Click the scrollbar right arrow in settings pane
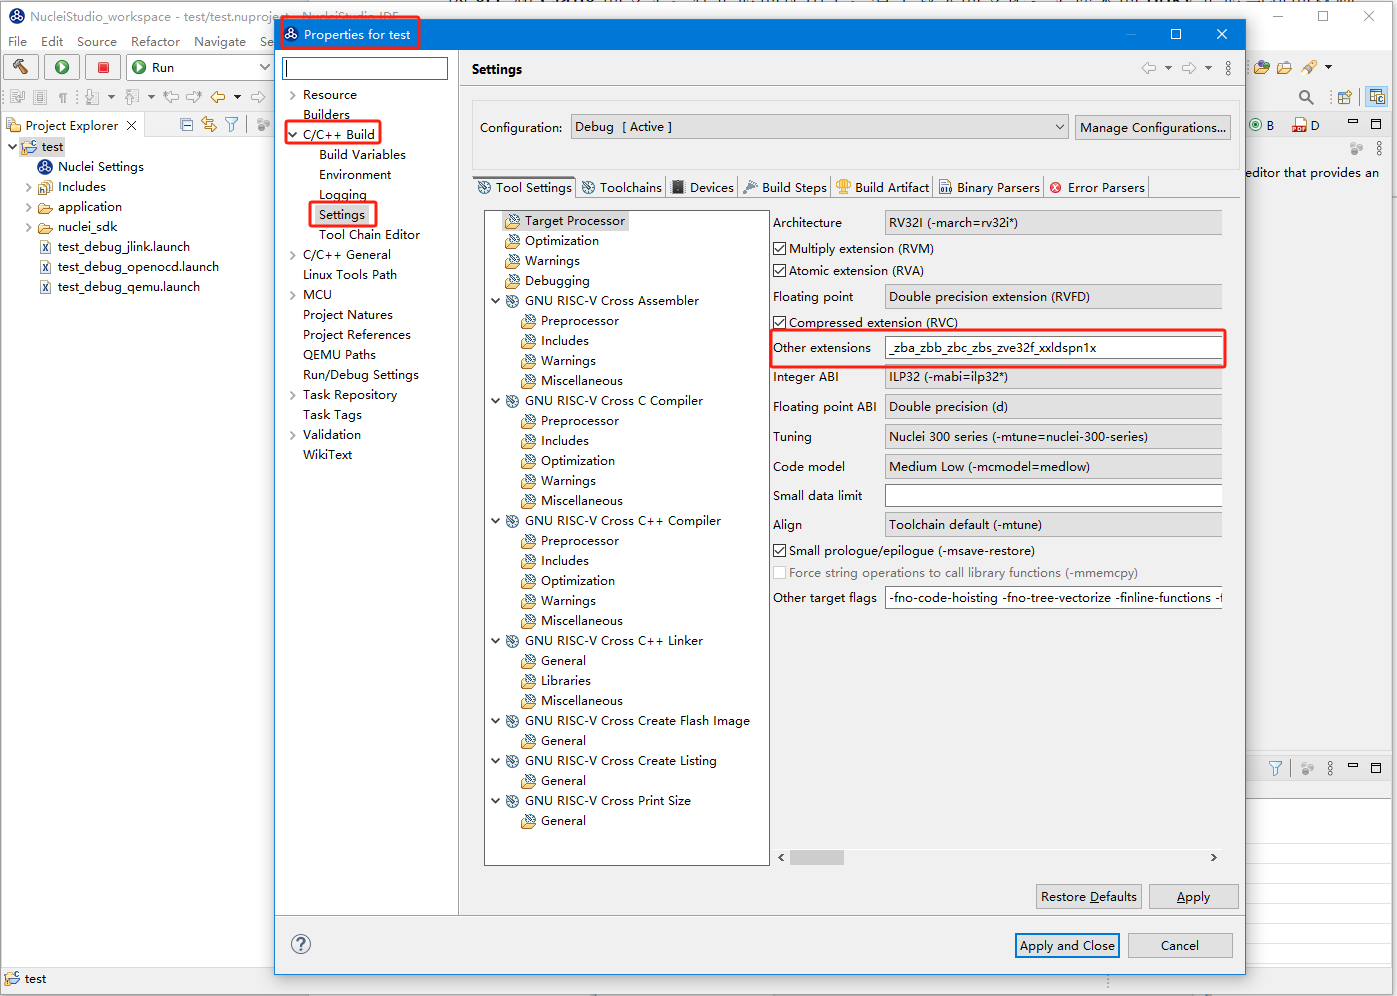The height and width of the screenshot is (996, 1397). [1214, 857]
